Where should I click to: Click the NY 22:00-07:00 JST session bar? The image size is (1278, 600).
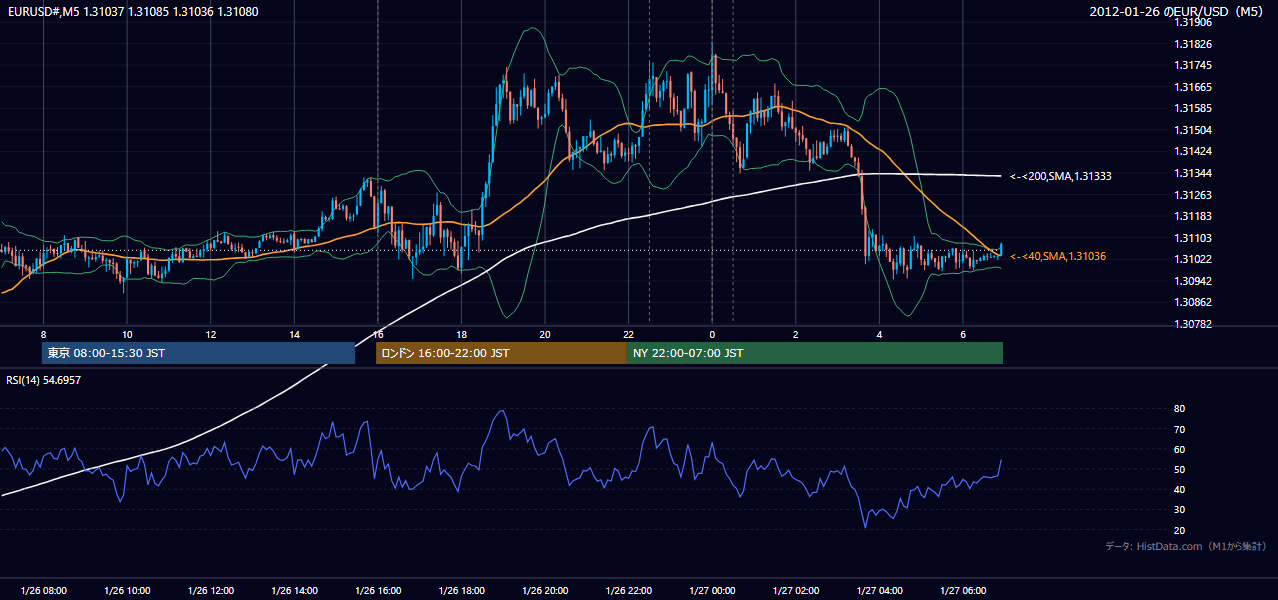click(x=815, y=353)
